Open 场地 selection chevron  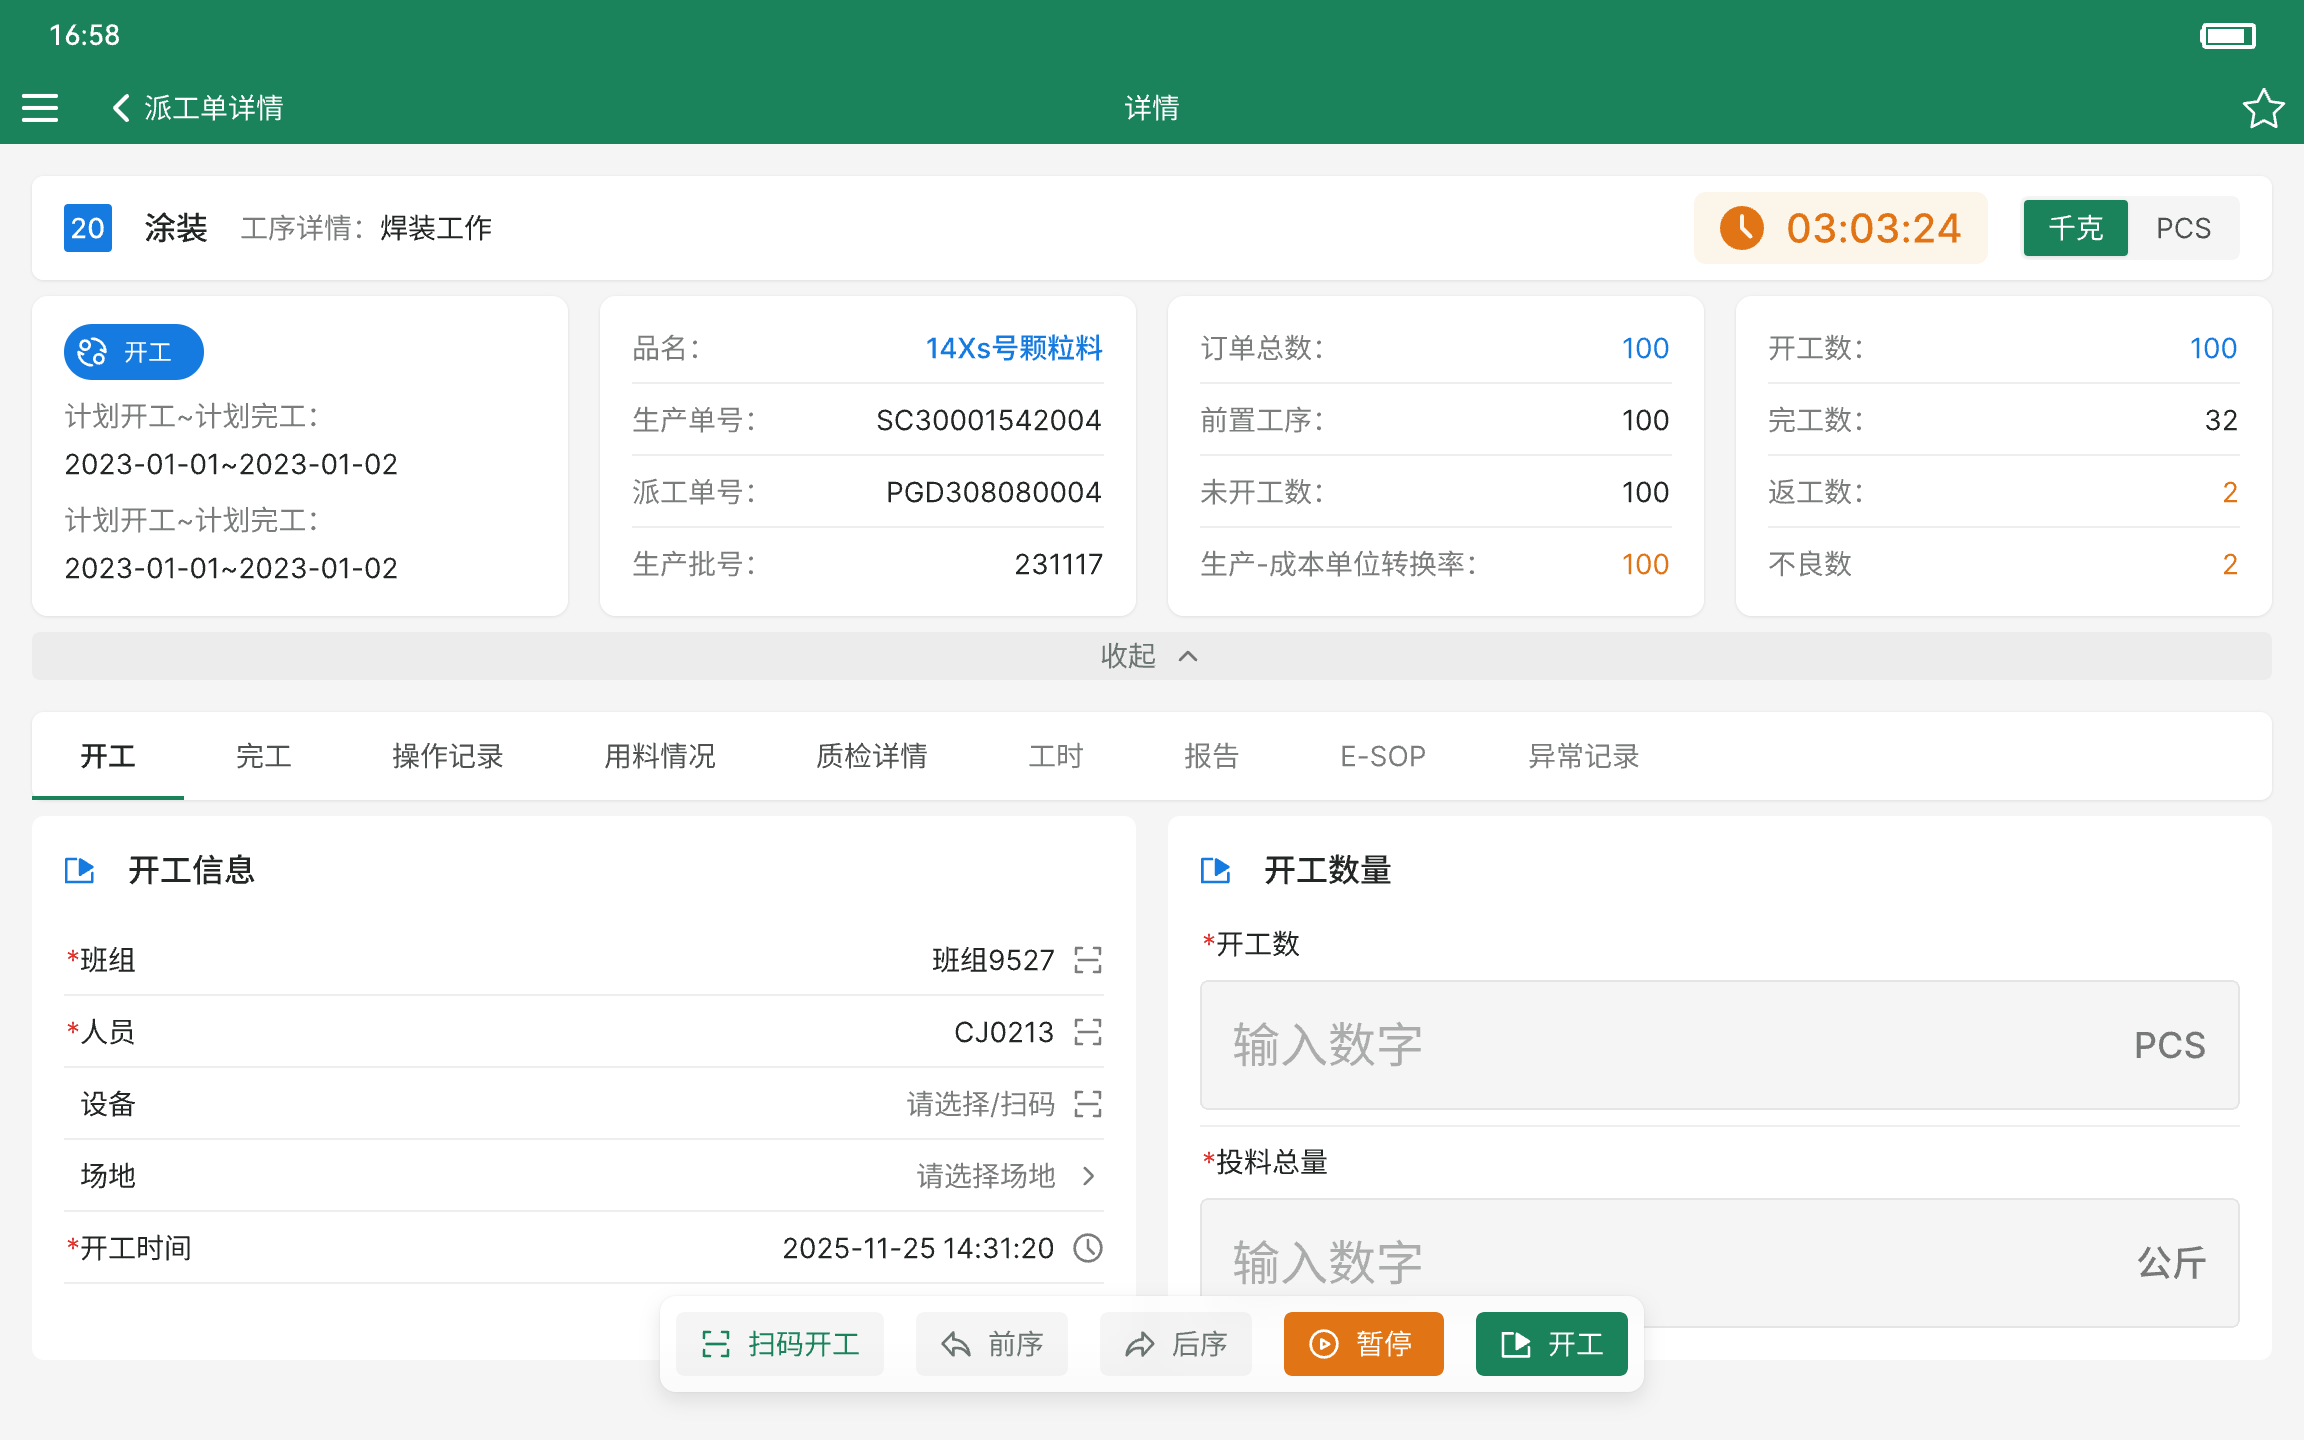[x=1089, y=1176]
